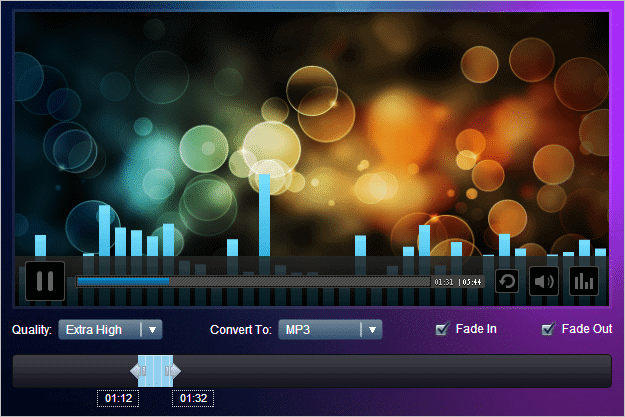Uncheck the Fade In checkbox
Screen dimensions: 625x417
click(442, 329)
